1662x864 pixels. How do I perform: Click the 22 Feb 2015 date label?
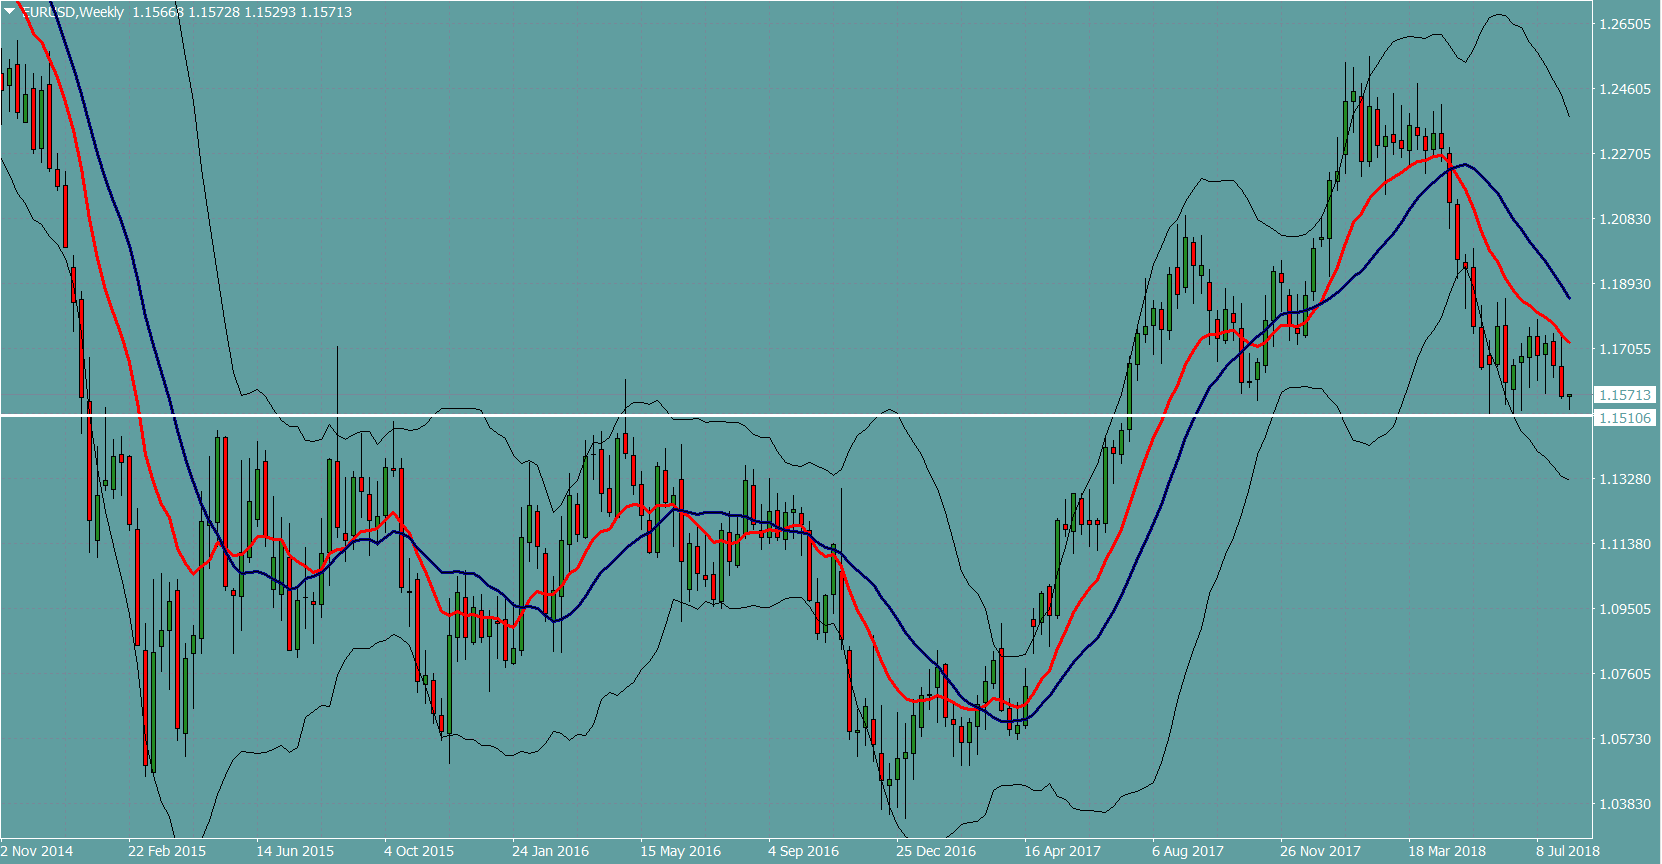[167, 851]
